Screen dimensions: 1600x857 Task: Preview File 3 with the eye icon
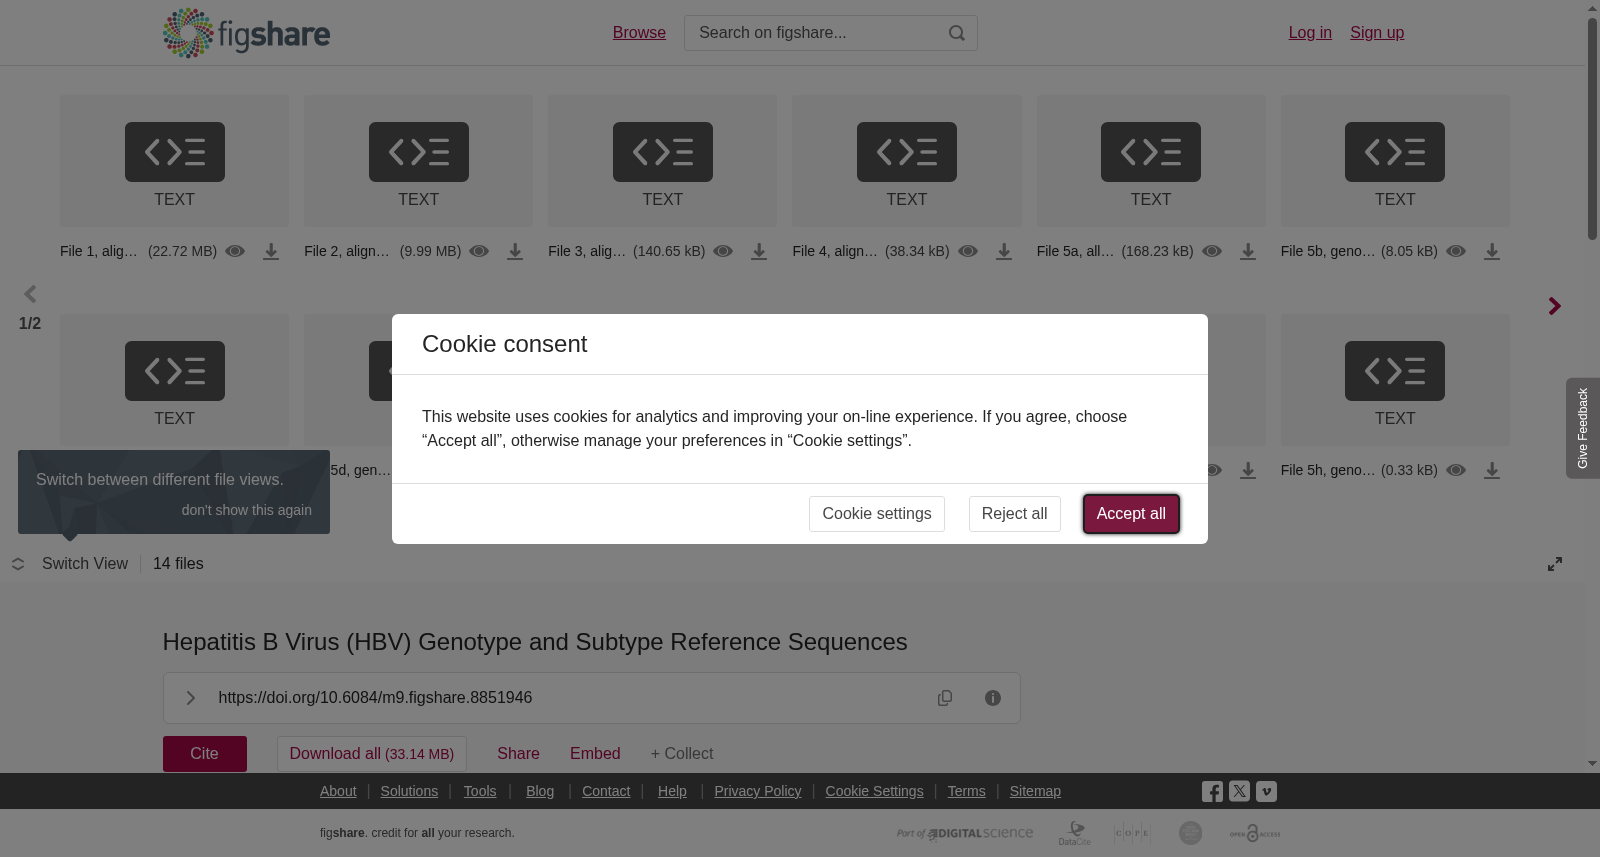click(723, 251)
